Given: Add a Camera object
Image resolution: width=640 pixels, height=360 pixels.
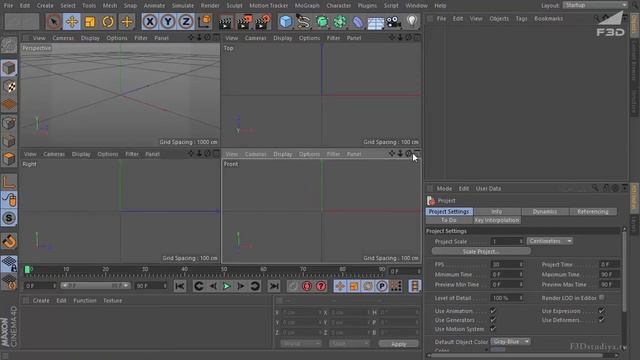Looking at the screenshot, I should pyautogui.click(x=393, y=22).
